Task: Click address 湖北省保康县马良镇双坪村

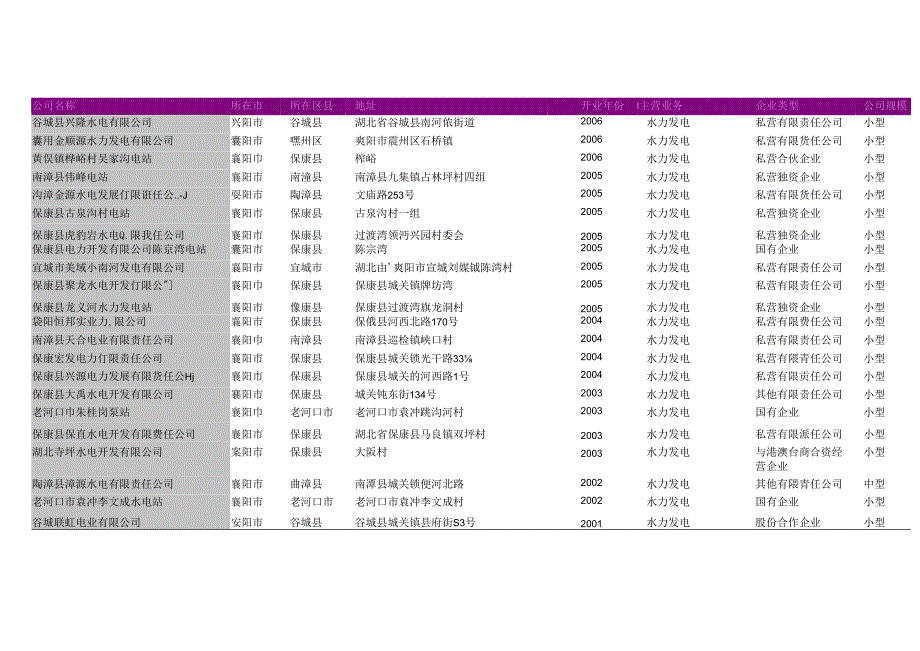Action: tap(420, 434)
